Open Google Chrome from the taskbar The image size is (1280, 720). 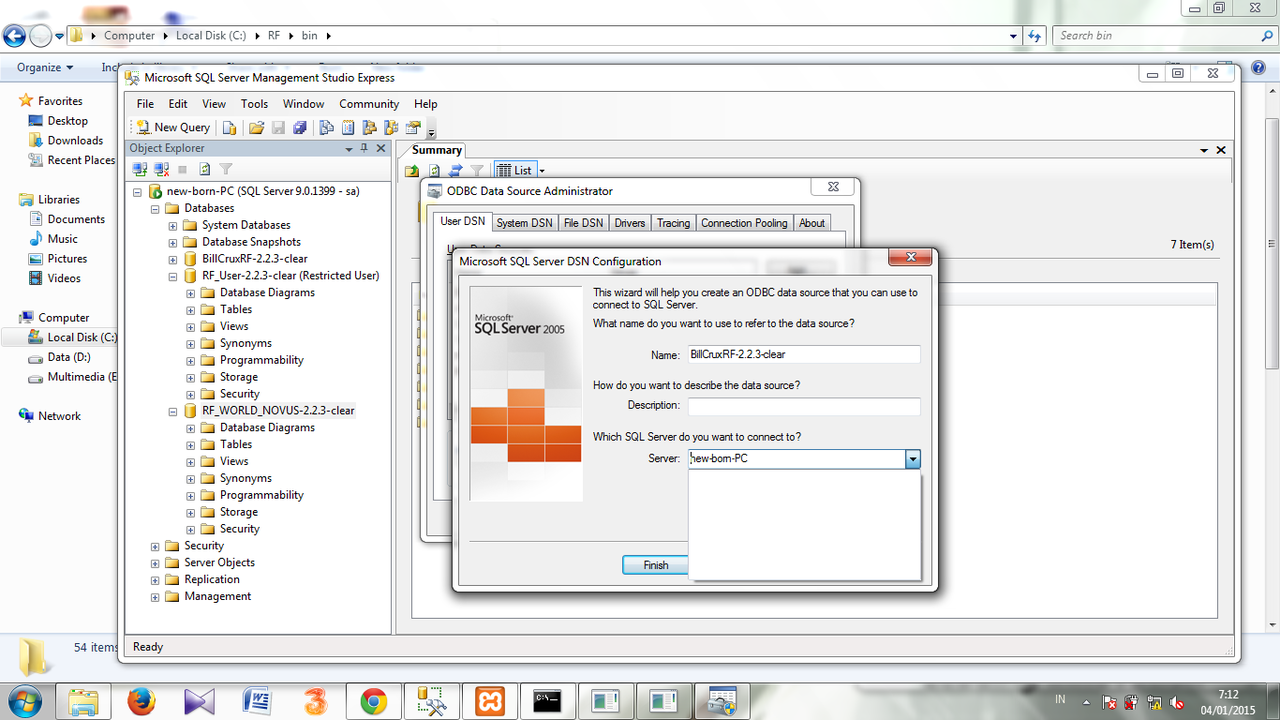tap(374, 701)
